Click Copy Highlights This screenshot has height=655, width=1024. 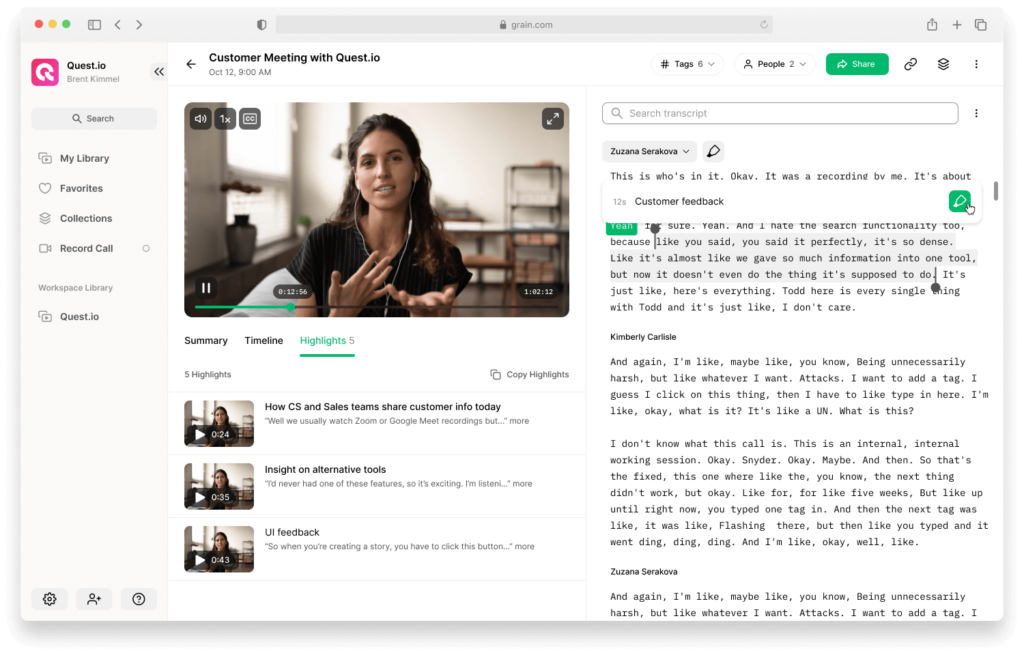[531, 373]
